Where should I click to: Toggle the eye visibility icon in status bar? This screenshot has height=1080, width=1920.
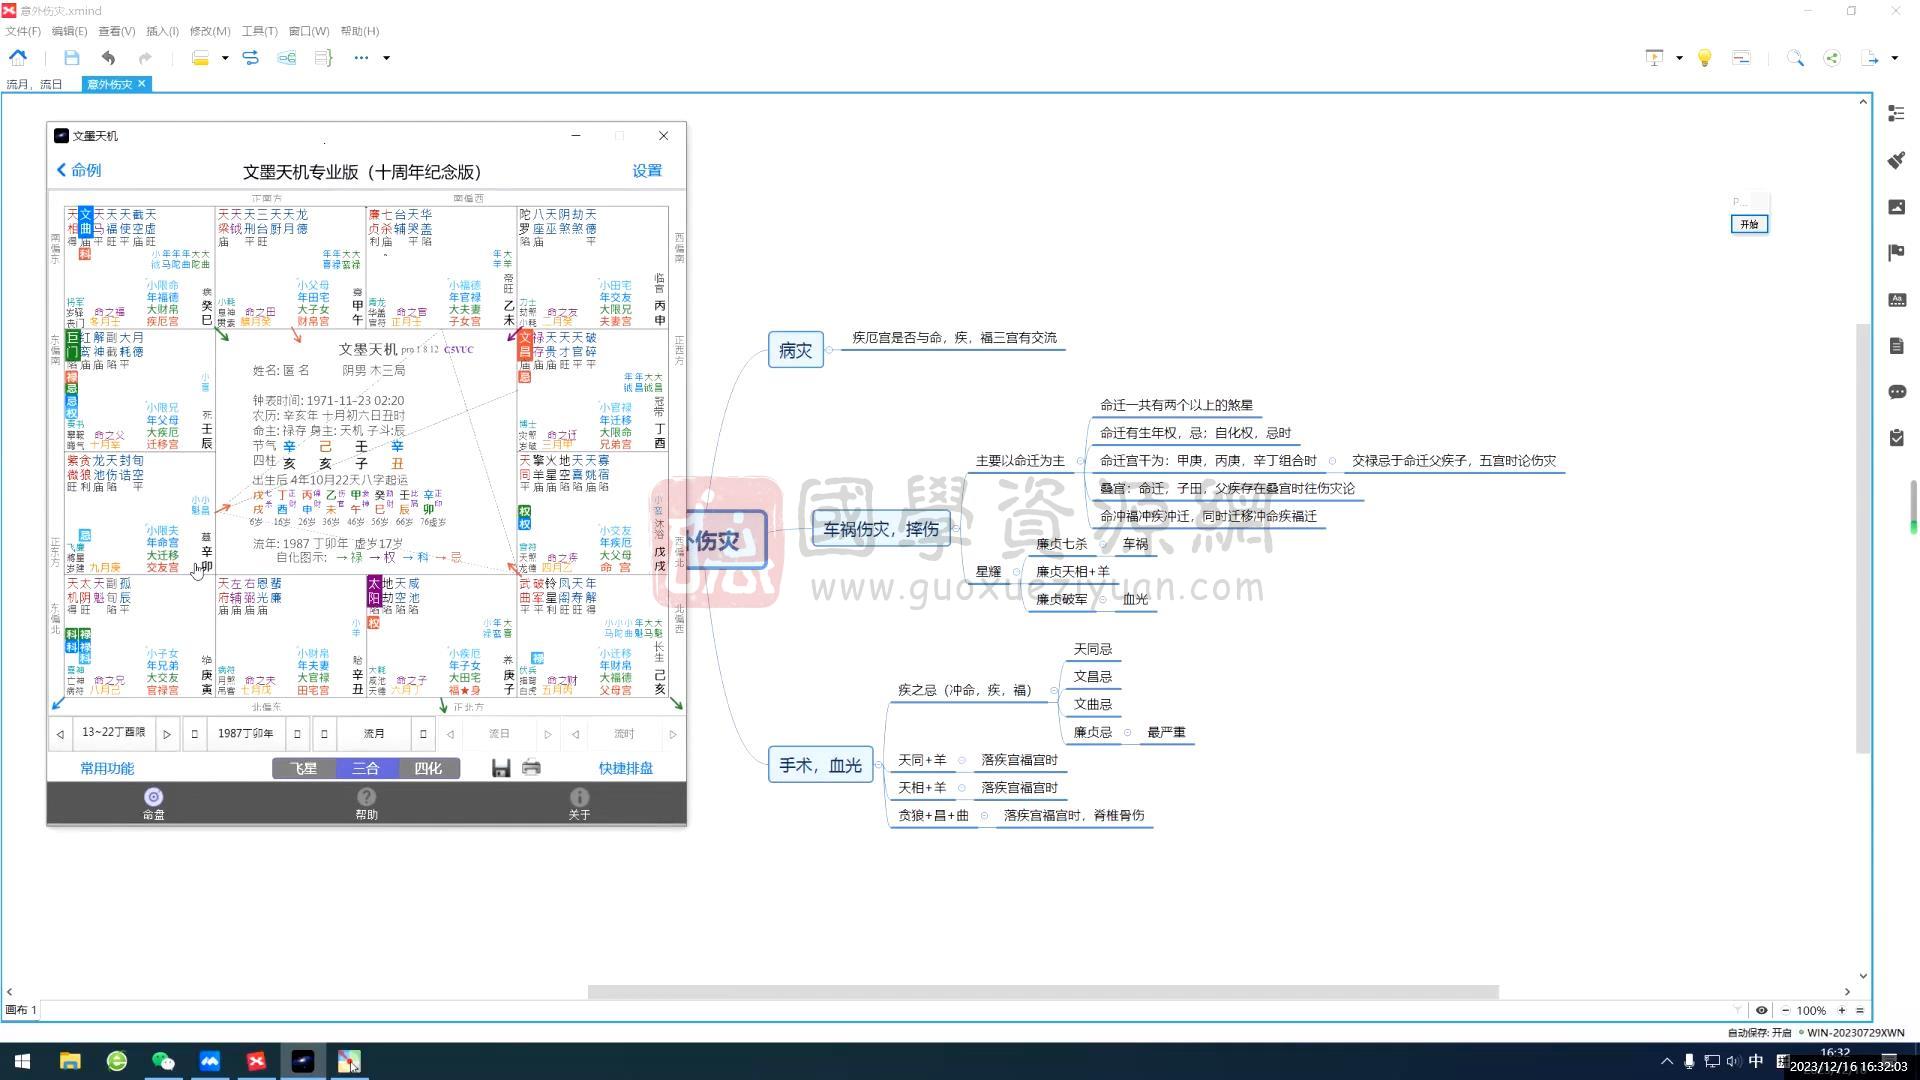click(x=1761, y=1010)
